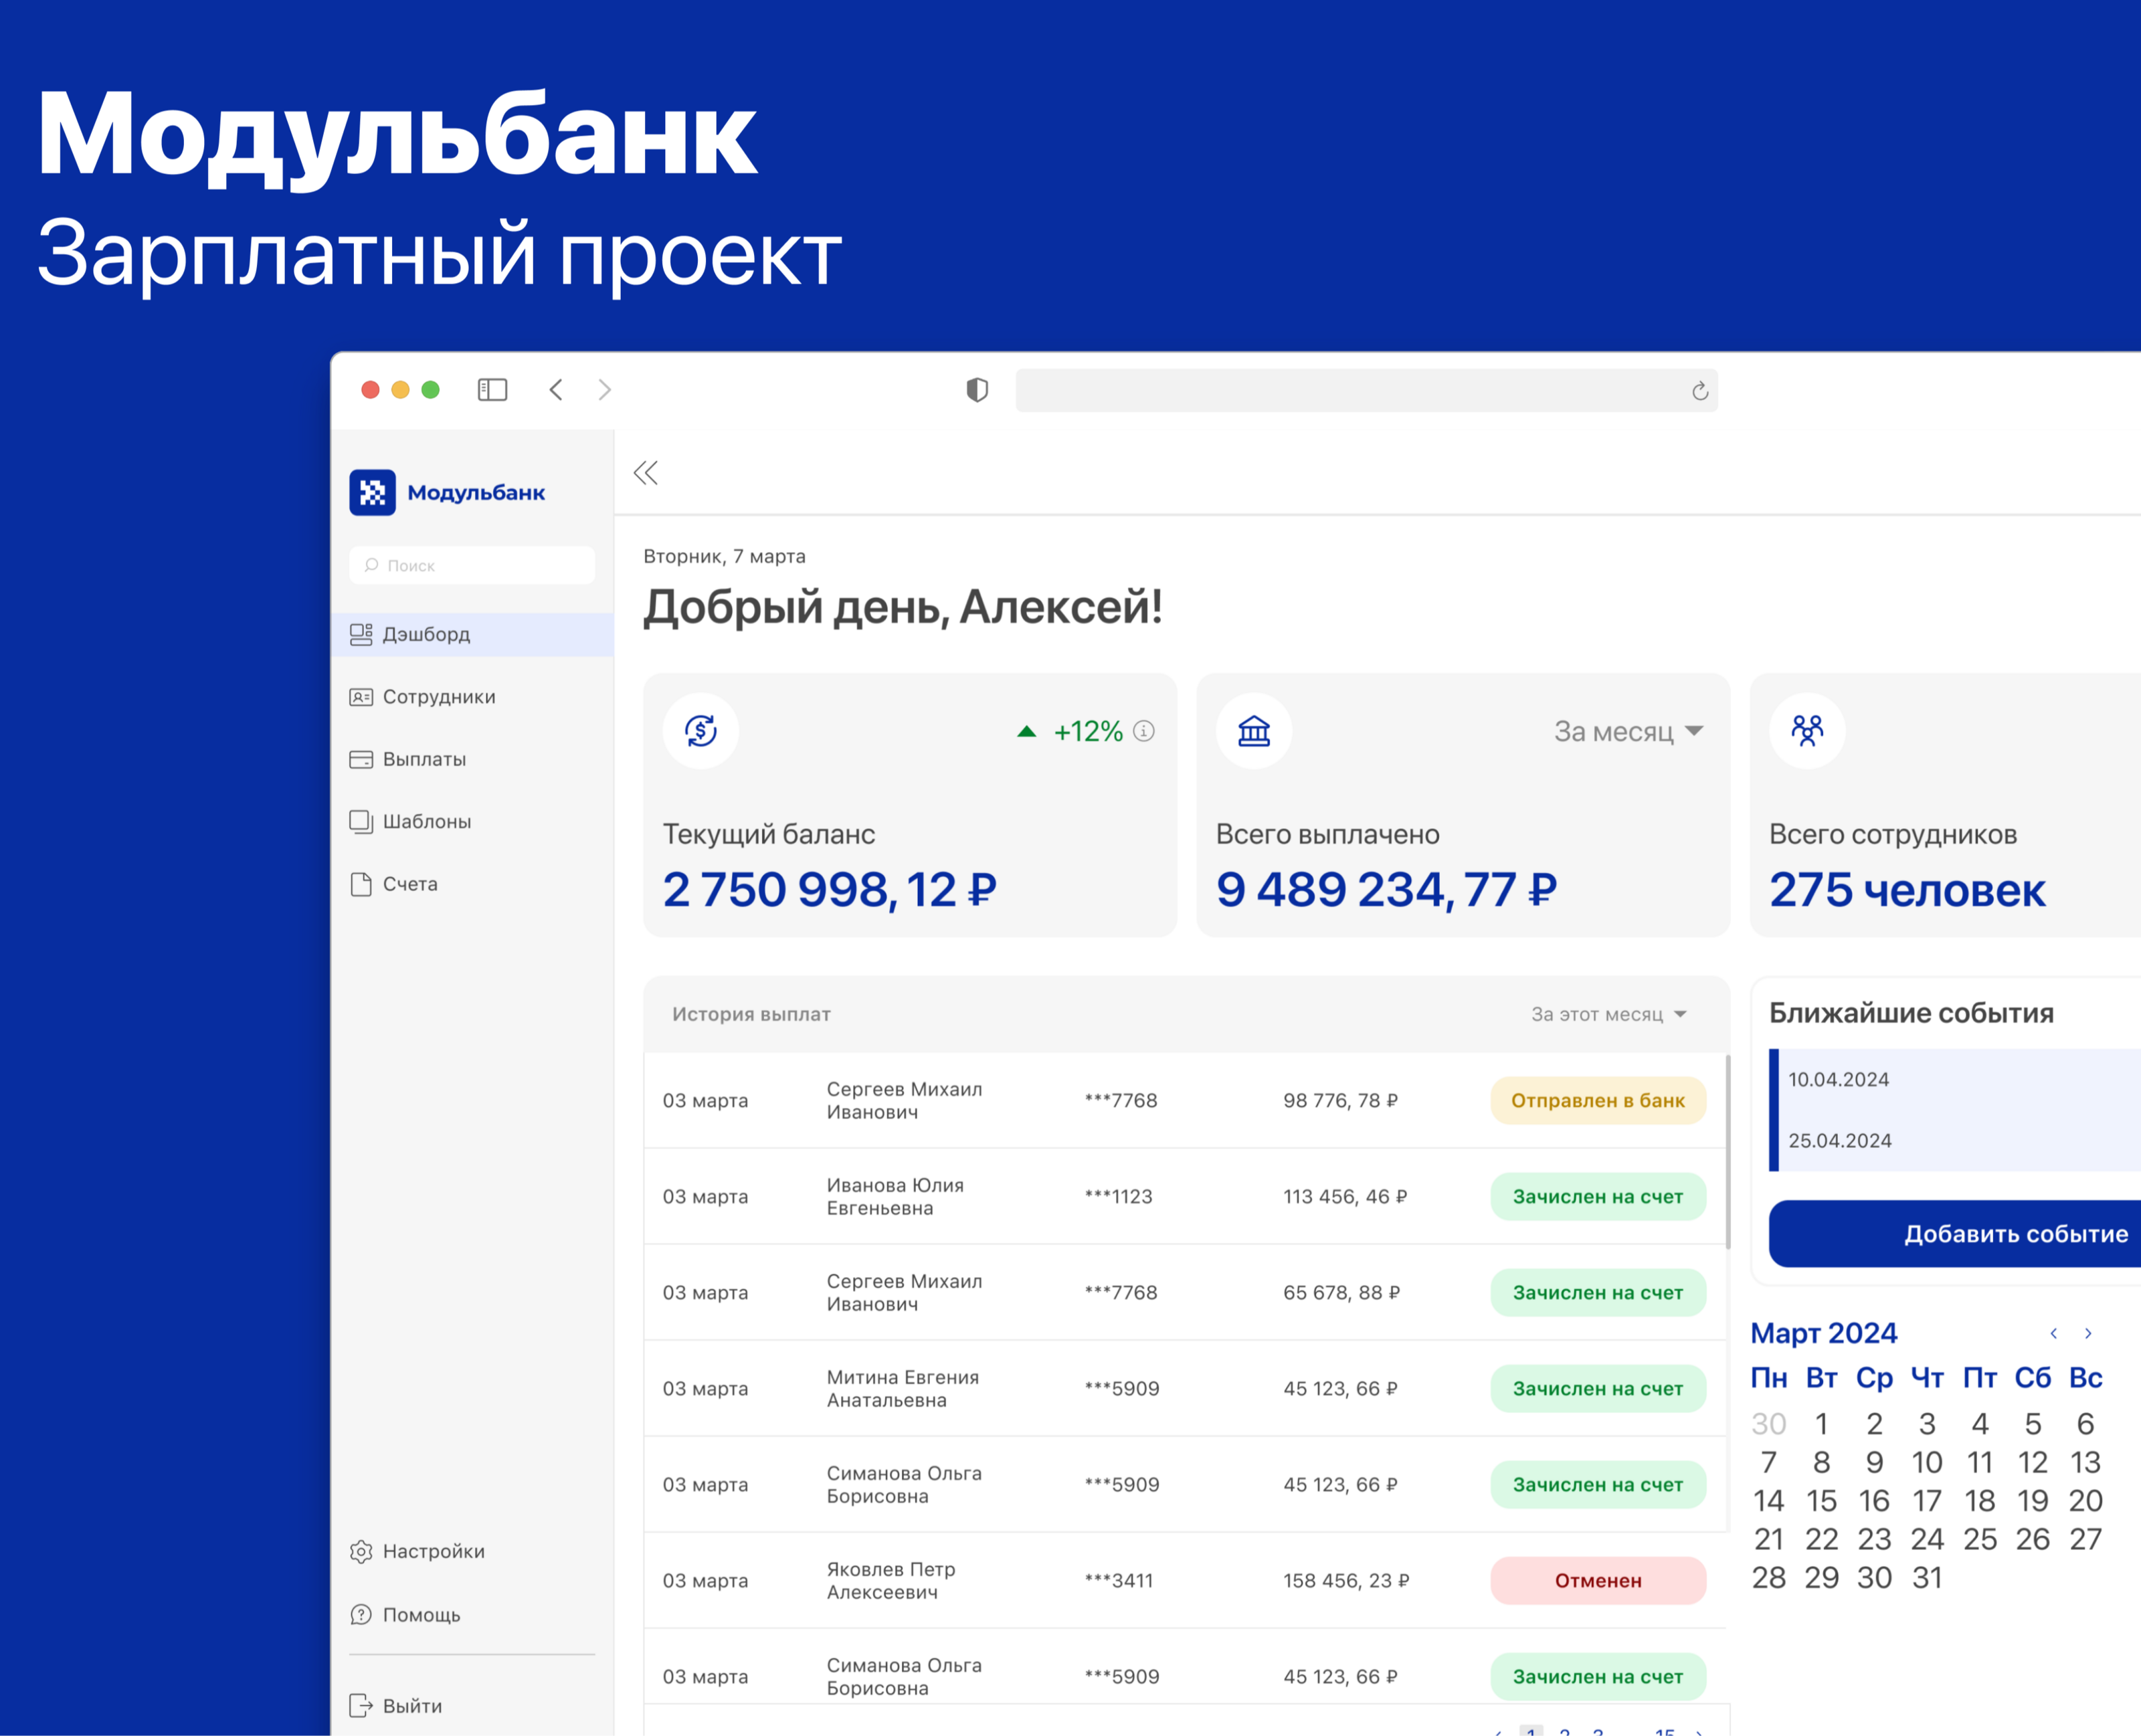Click the total paid 9 489 234, 77 ₽
Image resolution: width=2141 pixels, height=1736 pixels.
1386,890
